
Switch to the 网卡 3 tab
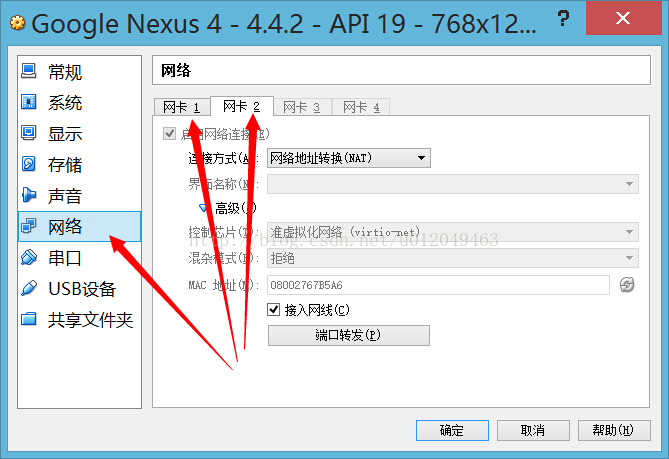[x=302, y=107]
